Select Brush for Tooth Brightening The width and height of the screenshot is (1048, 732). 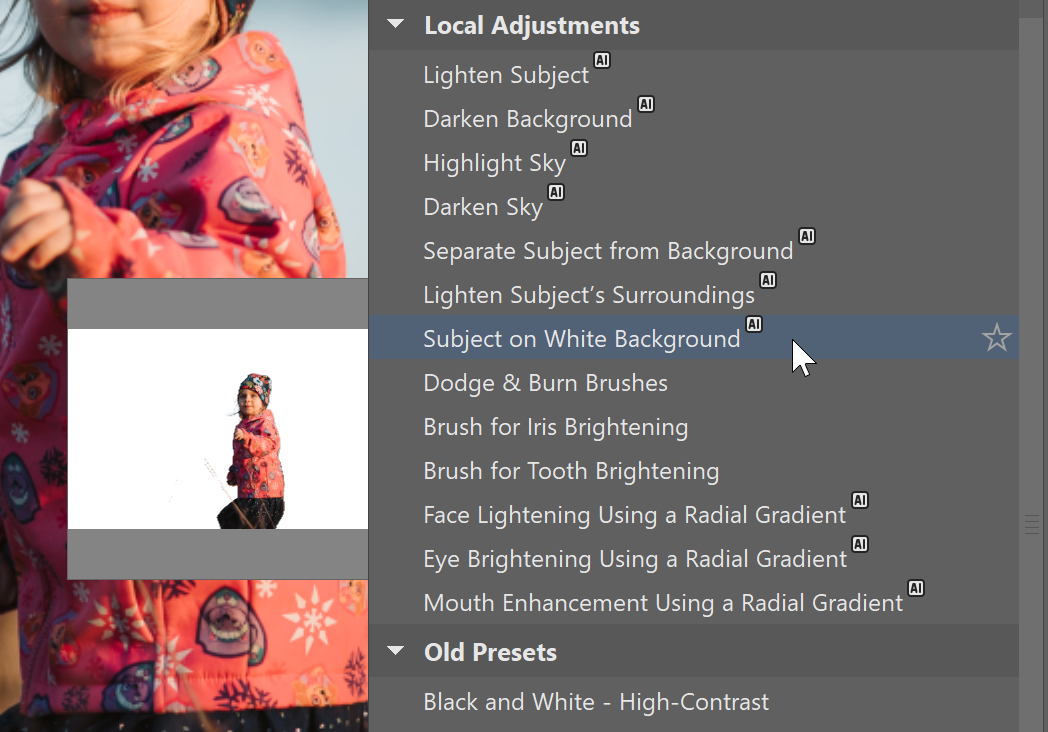coord(571,471)
